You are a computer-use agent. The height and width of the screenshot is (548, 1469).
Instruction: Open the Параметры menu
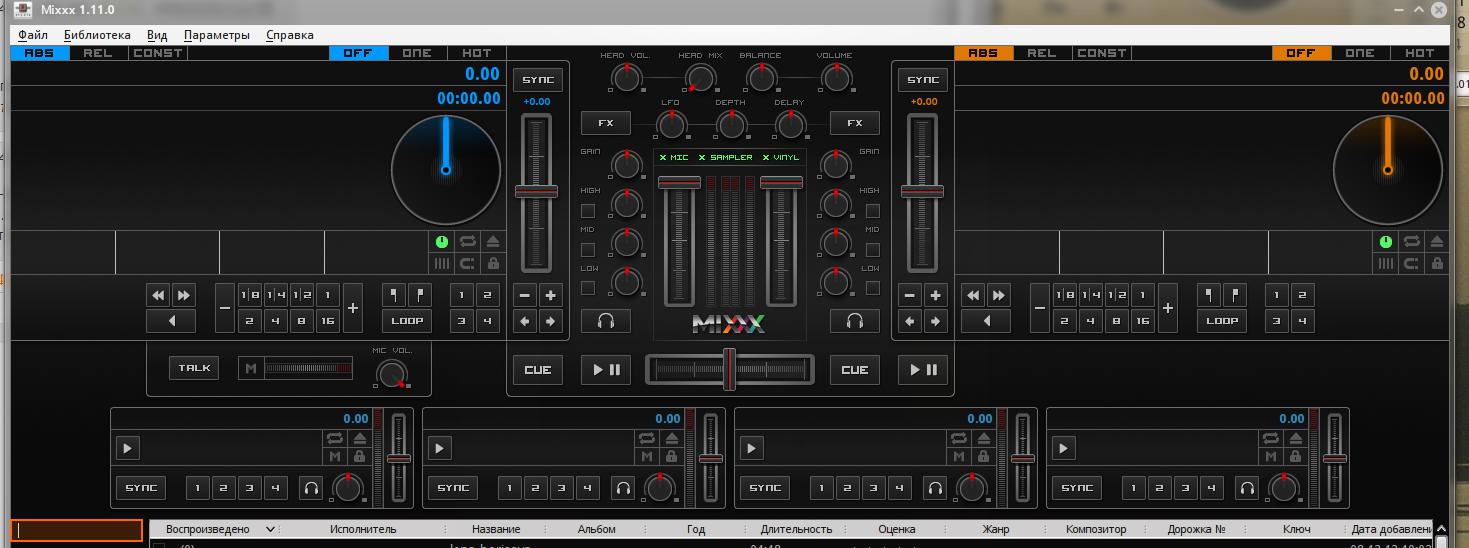coord(217,35)
